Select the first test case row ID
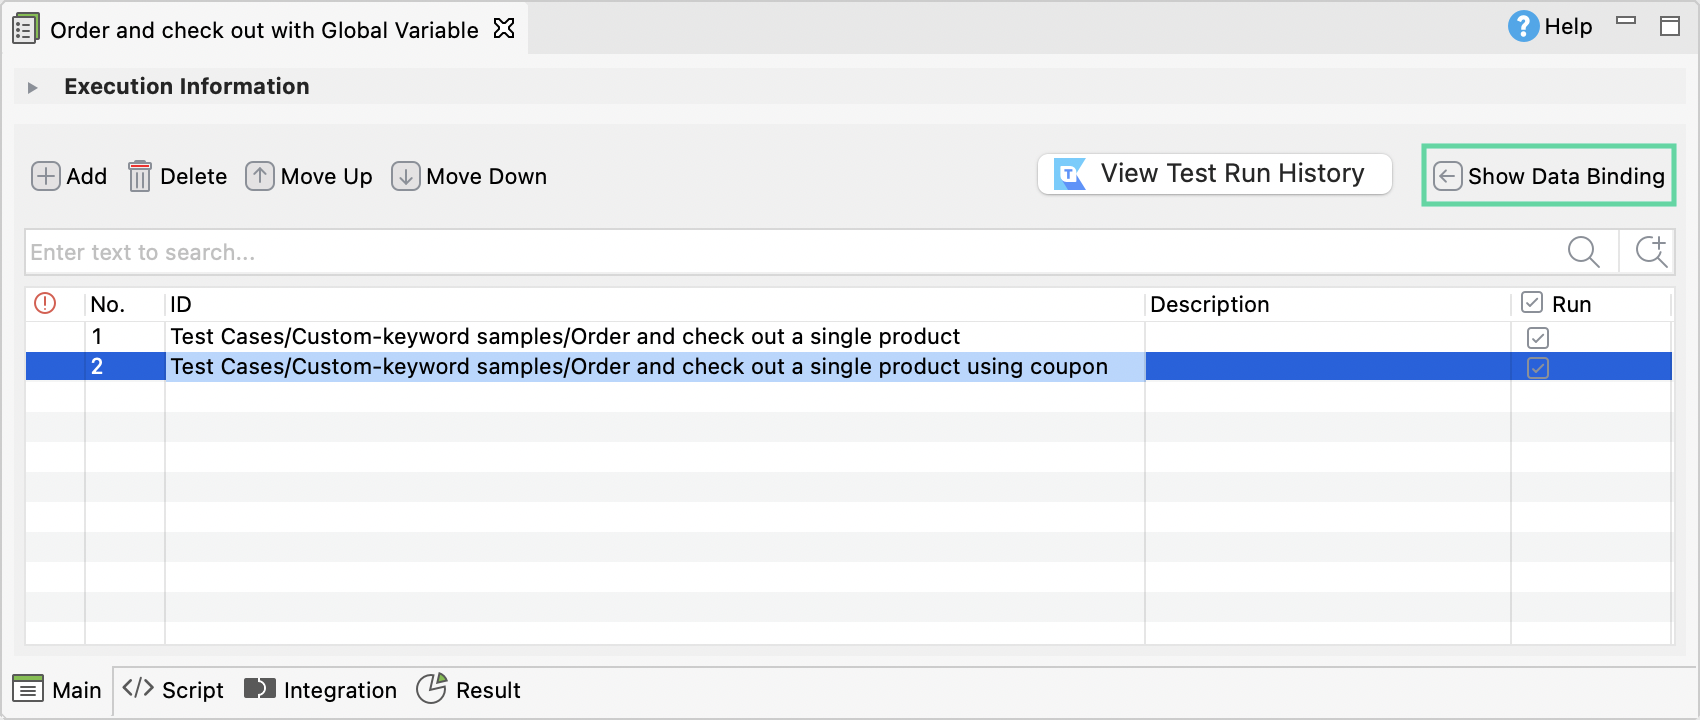Screen dimensions: 1700x720 [565, 337]
